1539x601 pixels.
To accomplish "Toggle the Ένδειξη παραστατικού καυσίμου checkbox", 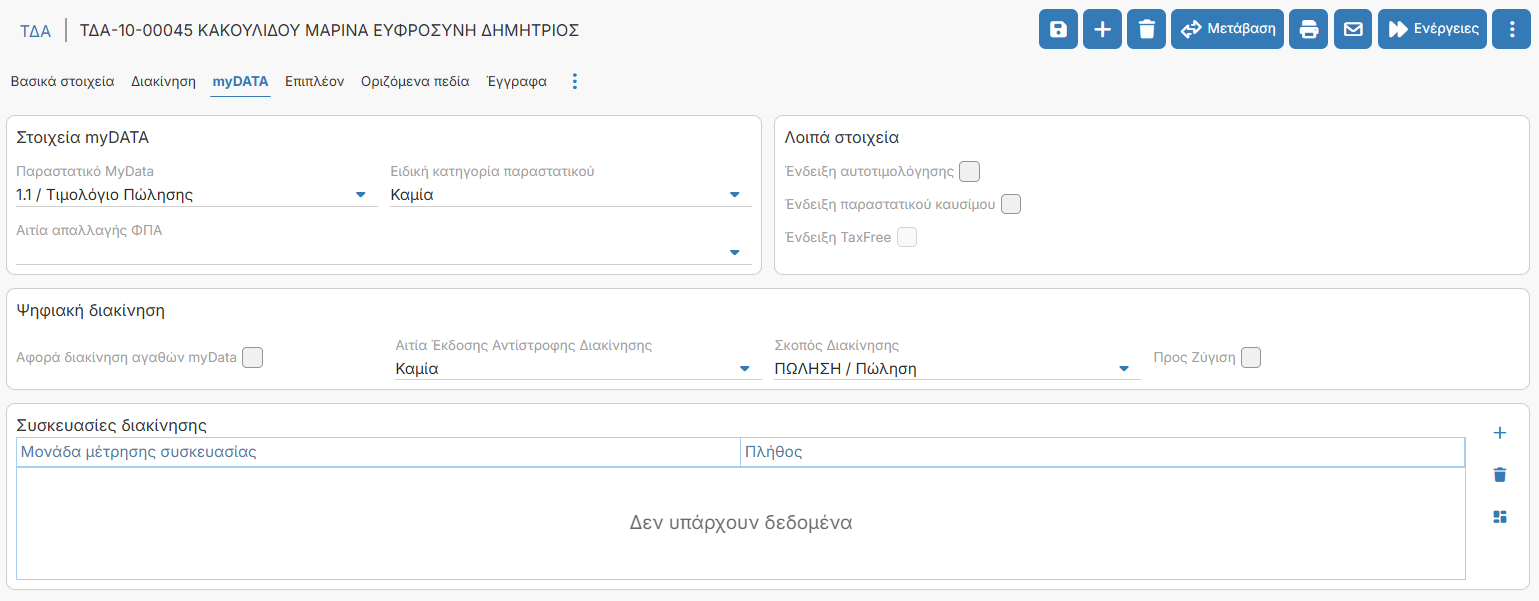I will (x=1011, y=204).
